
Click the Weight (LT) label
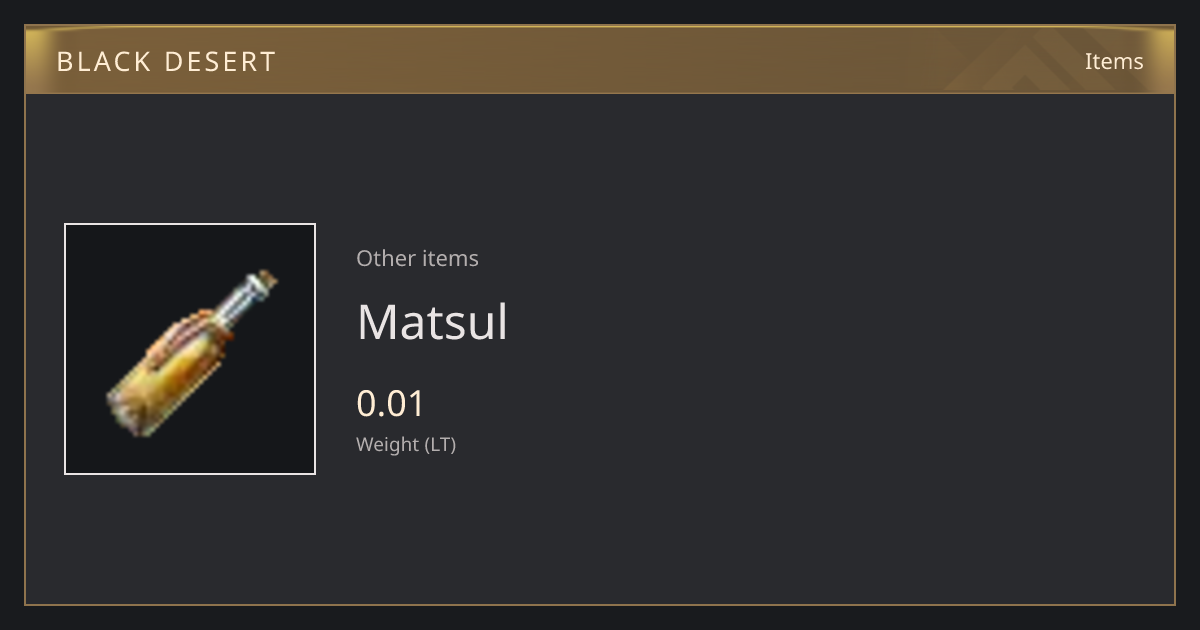(x=406, y=444)
